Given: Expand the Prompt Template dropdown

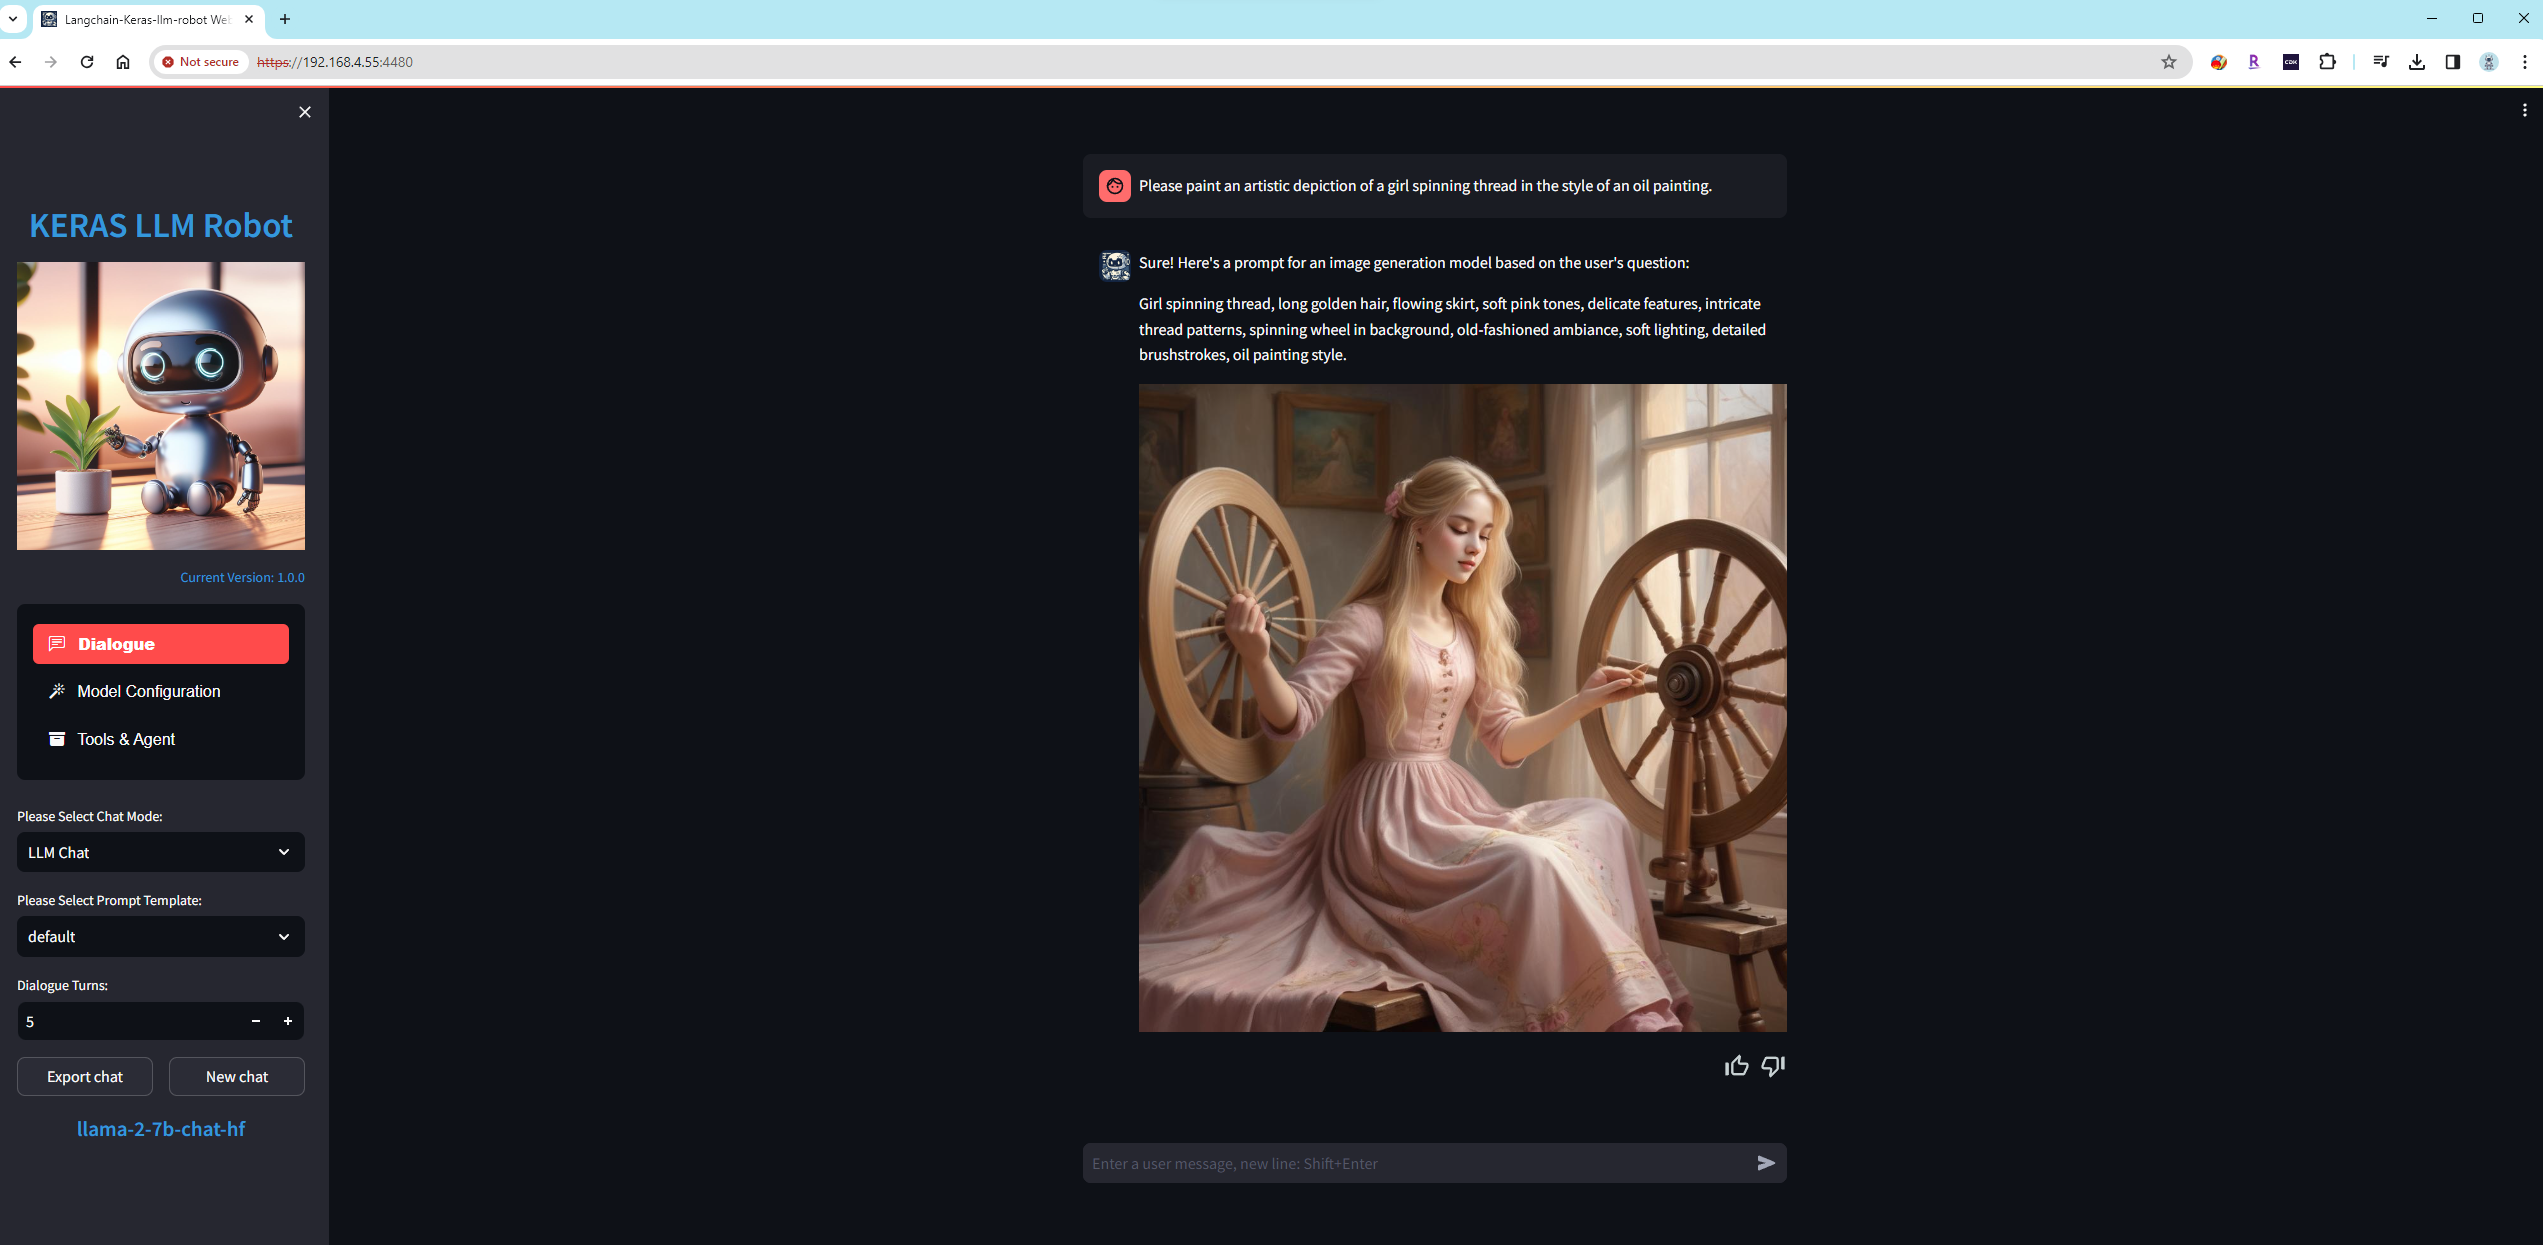Looking at the screenshot, I should (160, 936).
